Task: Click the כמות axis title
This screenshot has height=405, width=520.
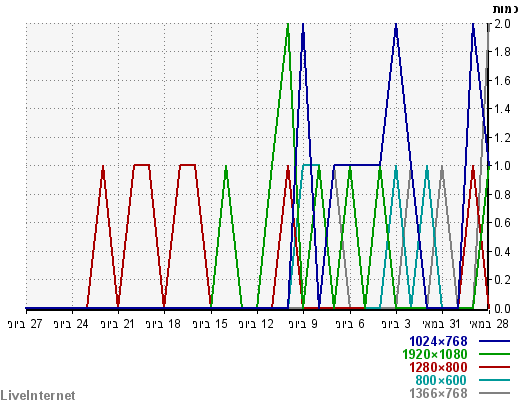Action: pos(505,9)
